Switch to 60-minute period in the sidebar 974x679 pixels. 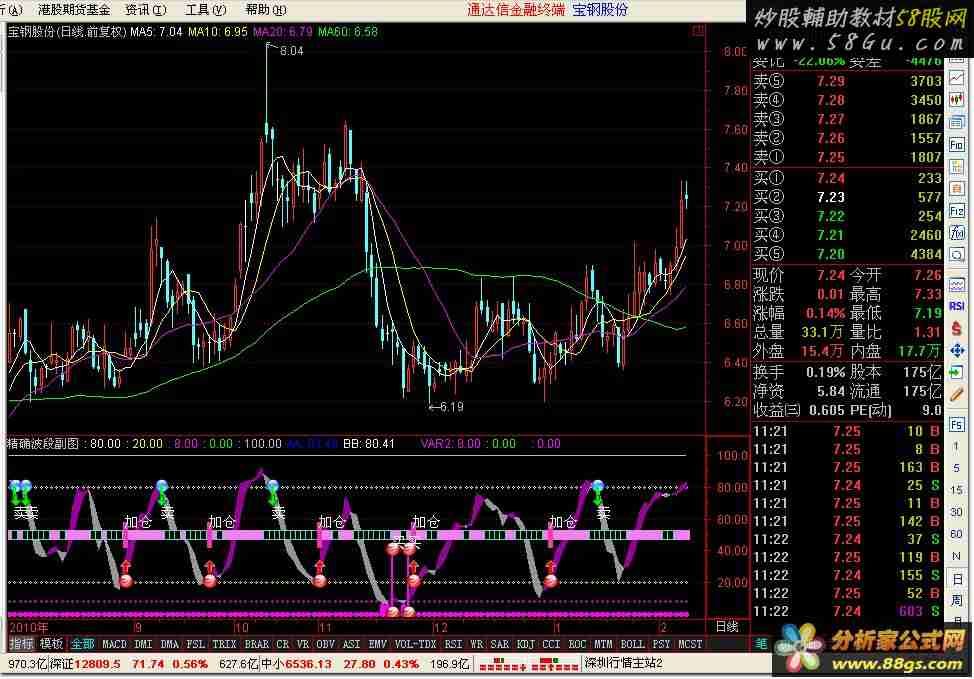coord(957,534)
